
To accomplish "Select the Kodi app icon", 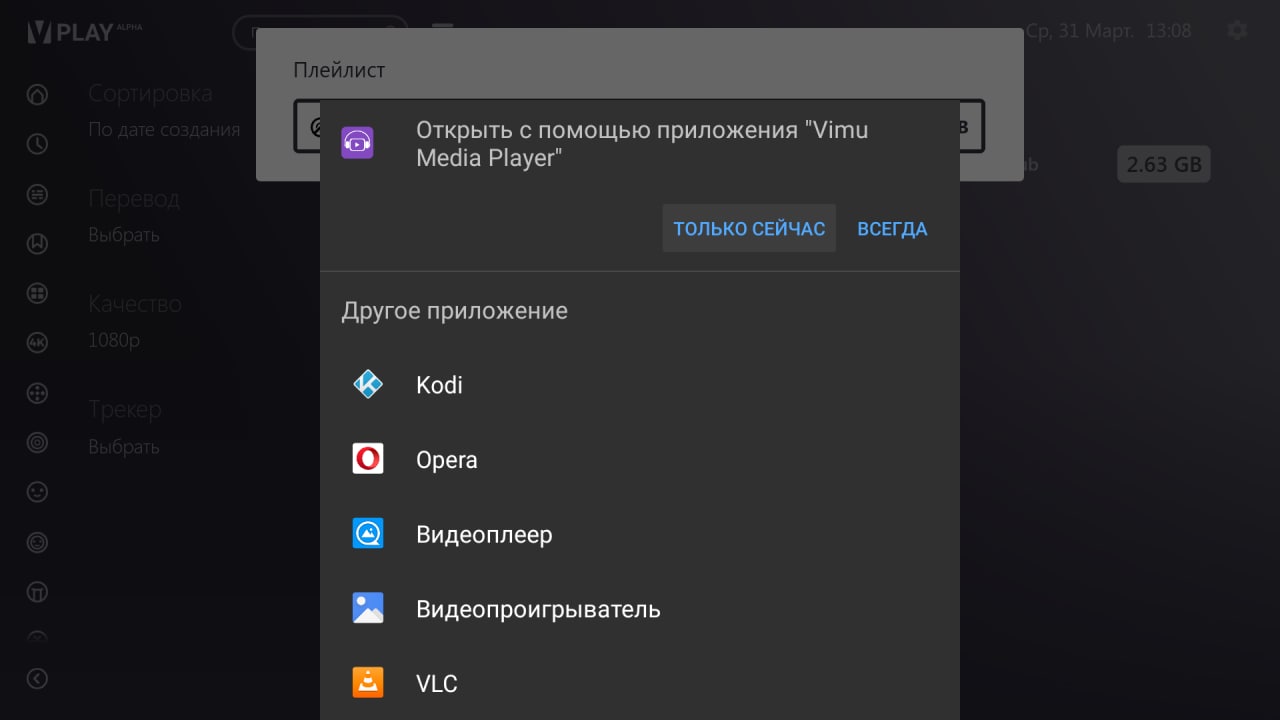I will click(368, 384).
